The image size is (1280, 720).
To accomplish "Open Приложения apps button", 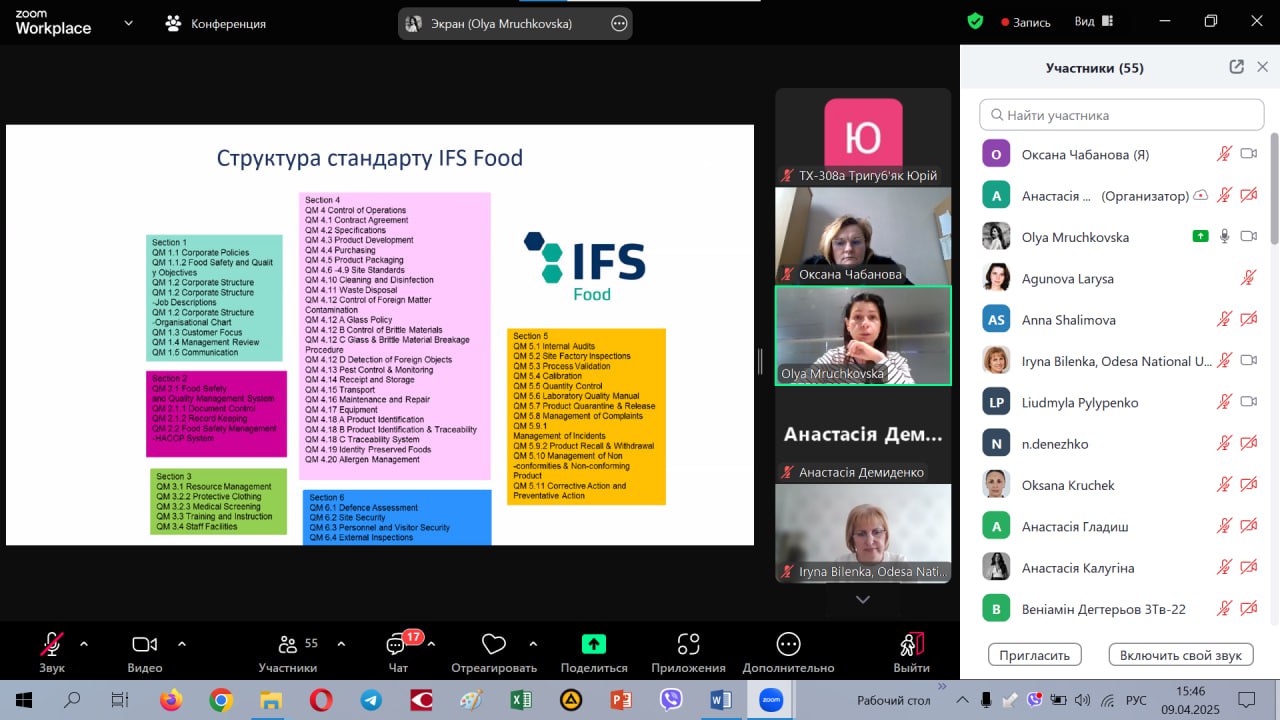I will [688, 652].
